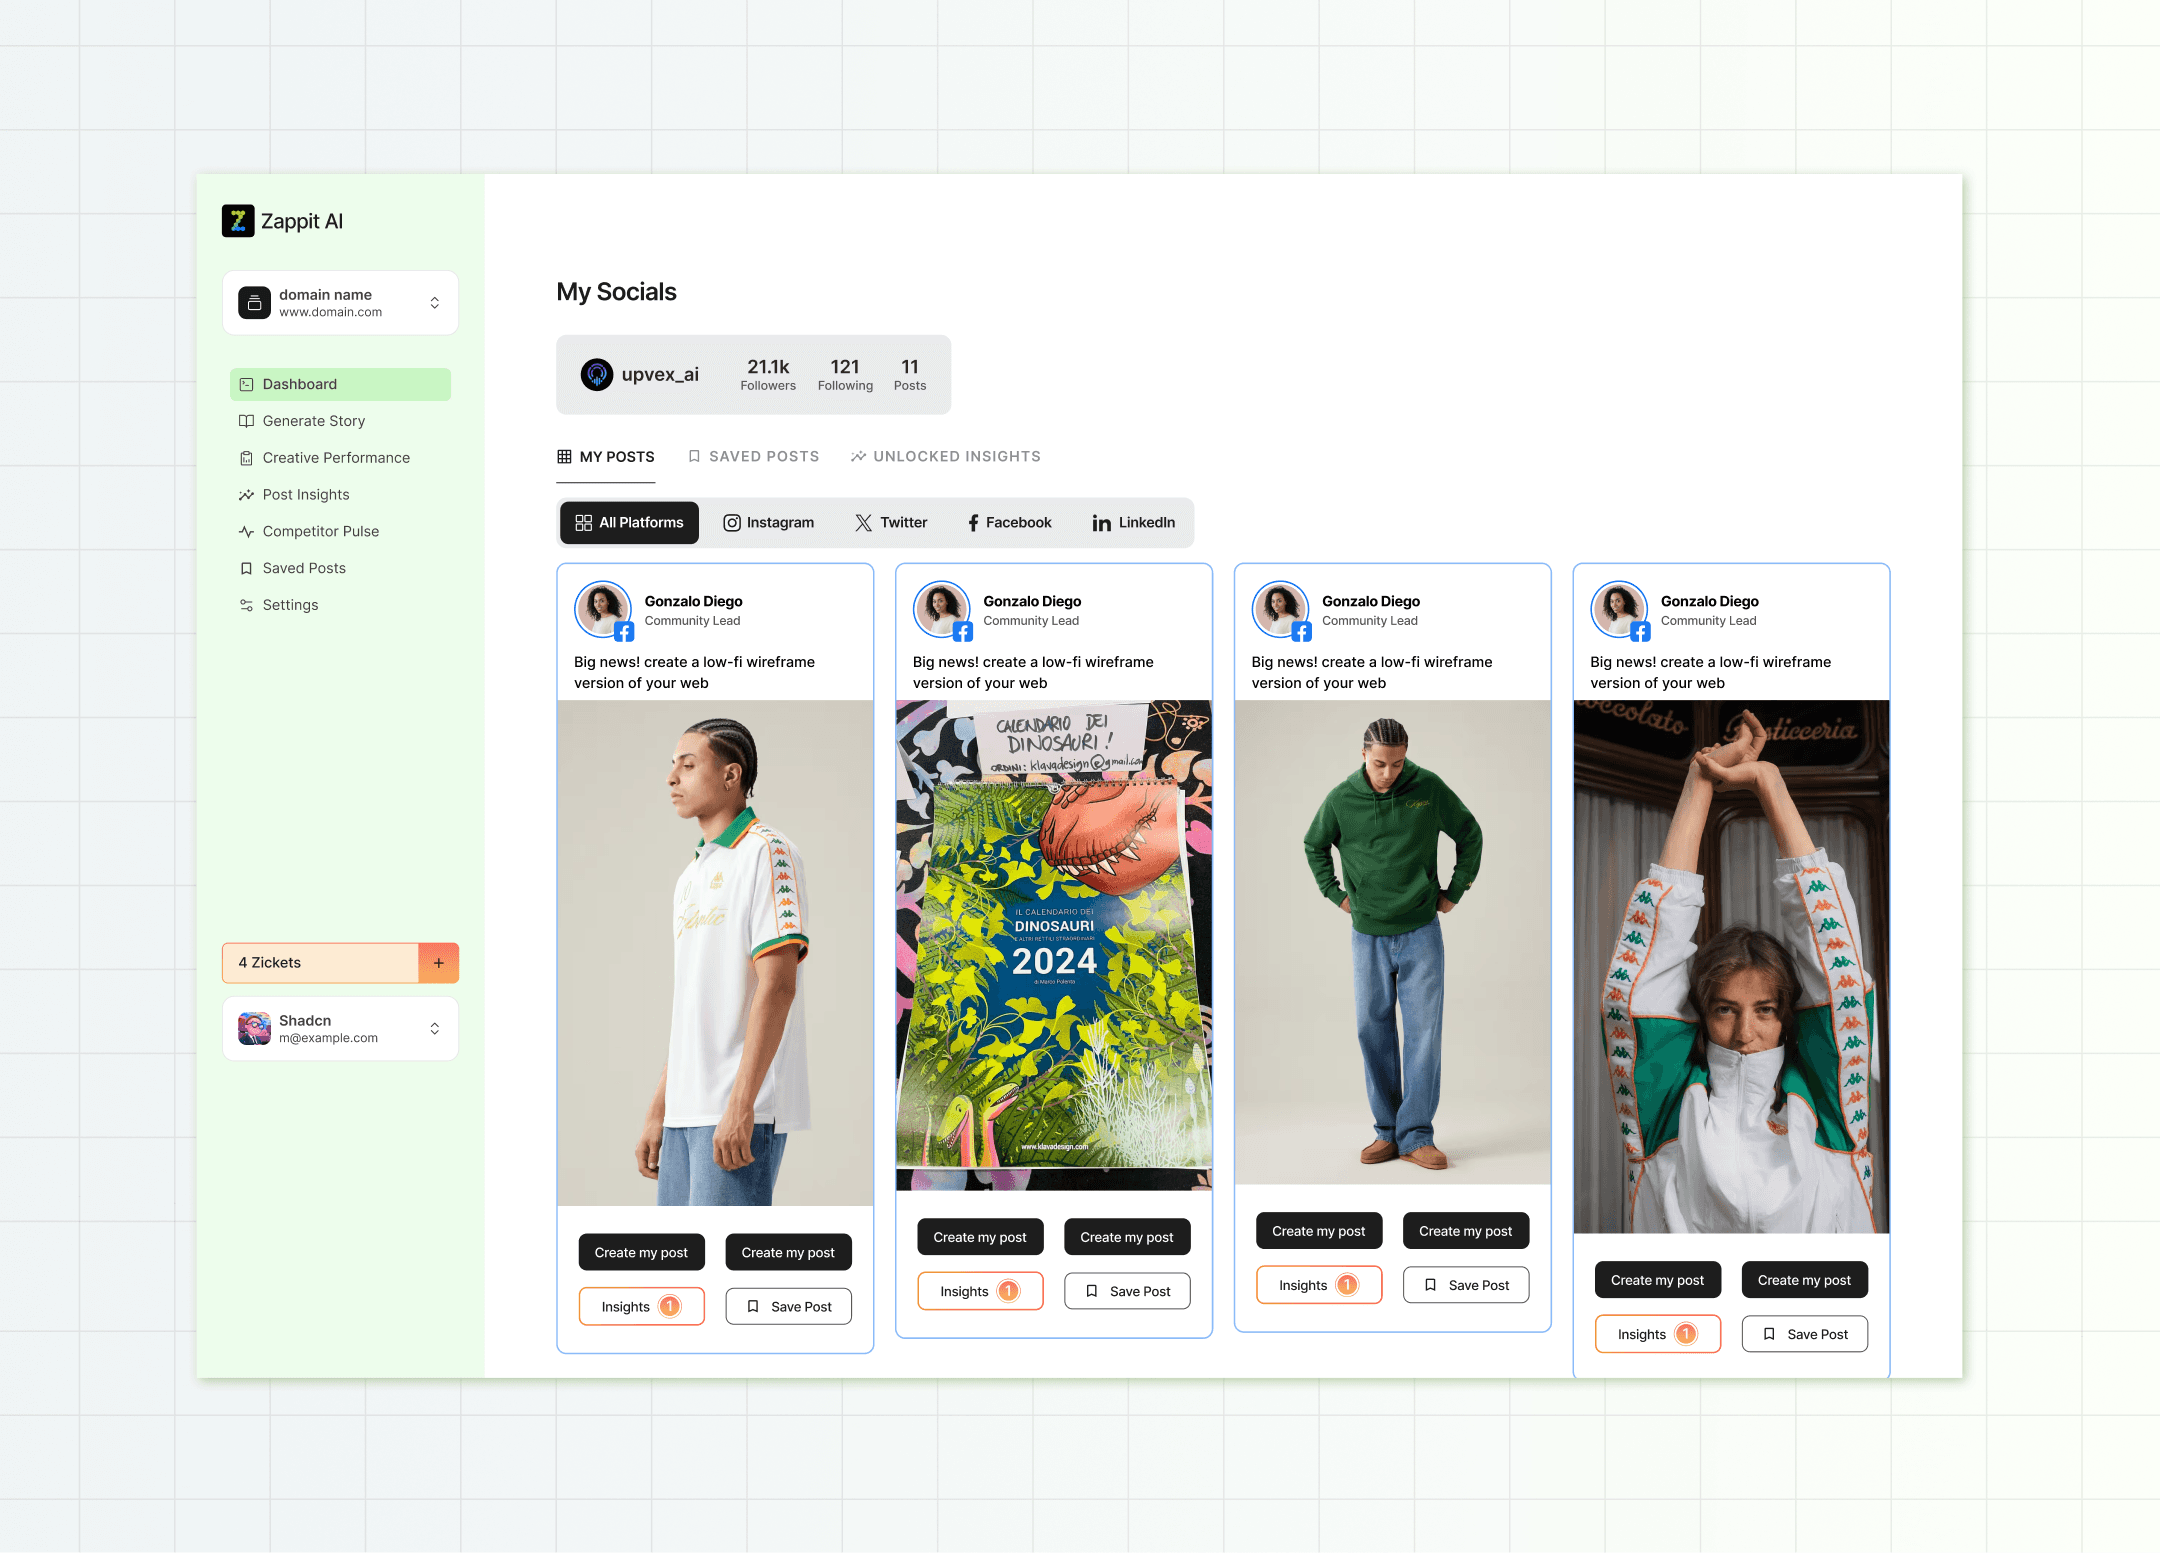Expand the Shadcn account switcher
Viewport: 2160px width, 1553px height.
click(x=434, y=1029)
